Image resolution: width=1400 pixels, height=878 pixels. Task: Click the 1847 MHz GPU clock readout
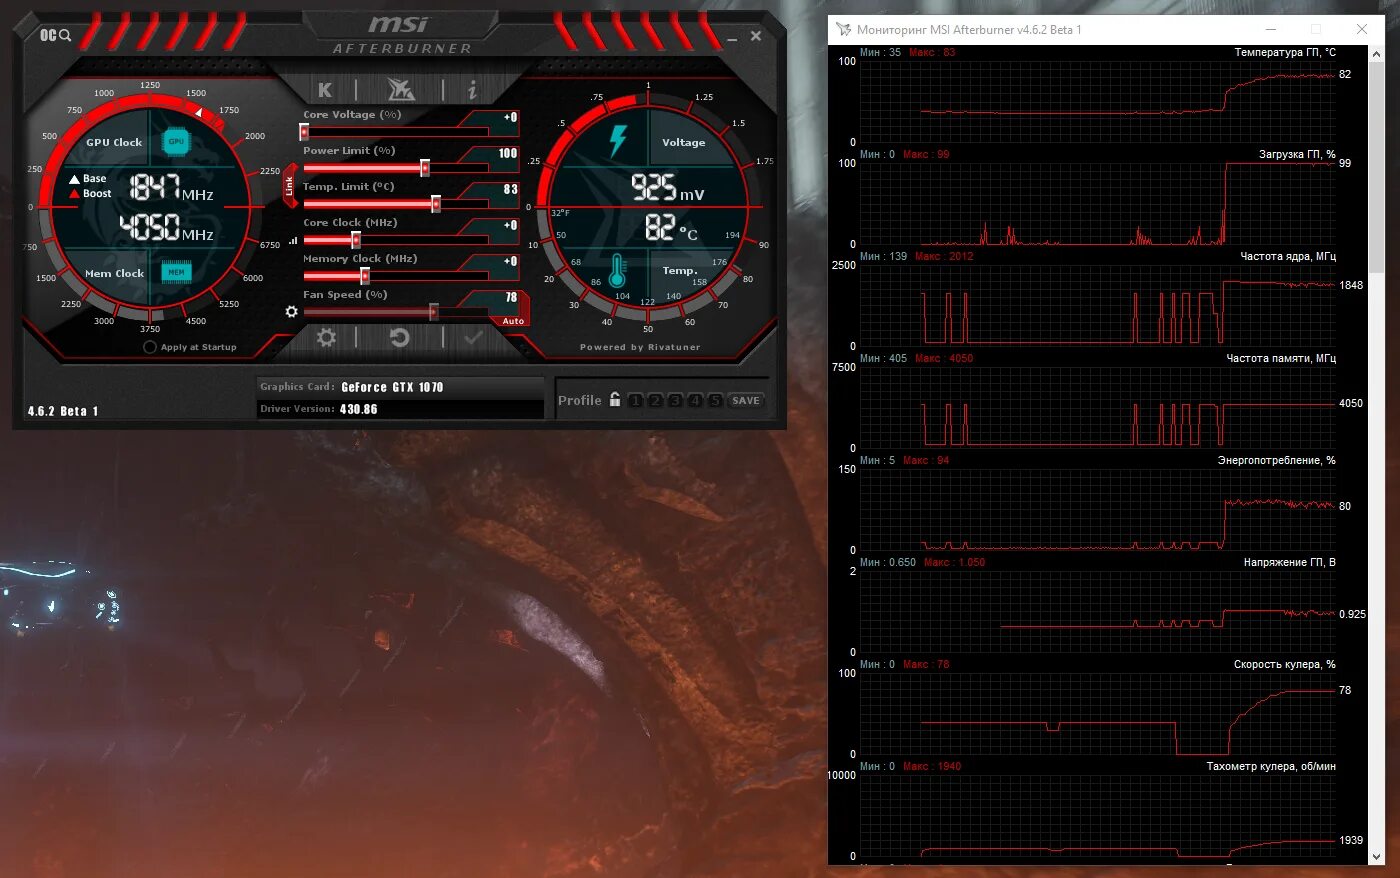(171, 188)
